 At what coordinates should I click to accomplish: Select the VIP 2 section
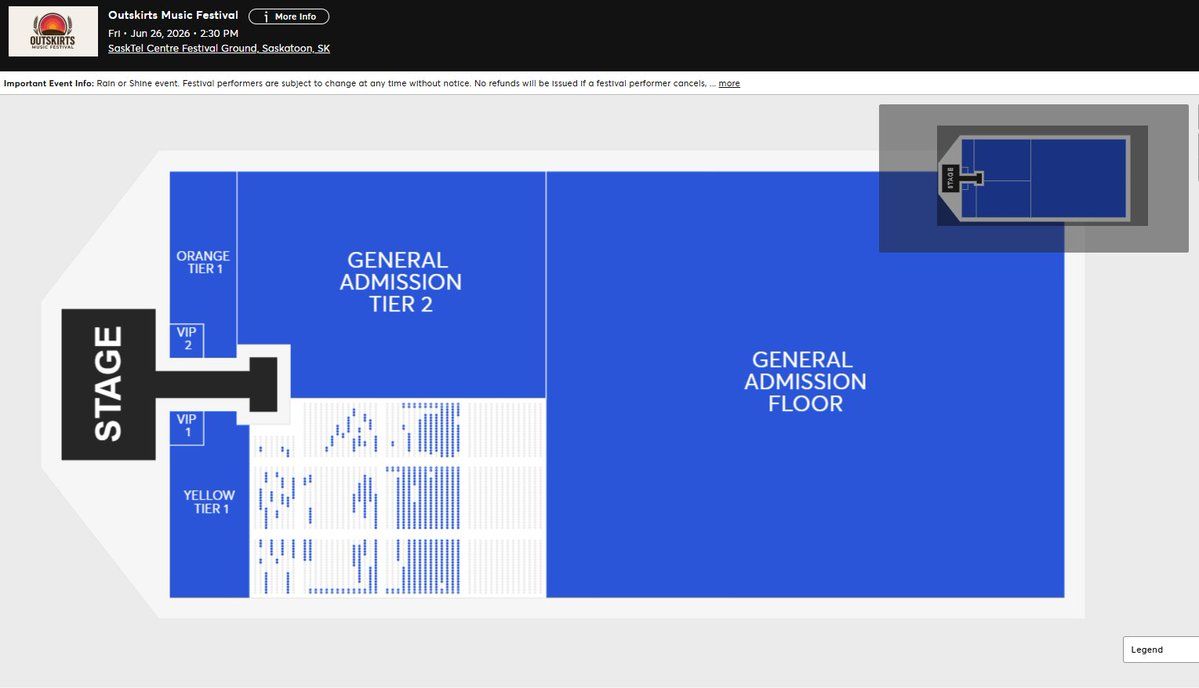pos(187,339)
